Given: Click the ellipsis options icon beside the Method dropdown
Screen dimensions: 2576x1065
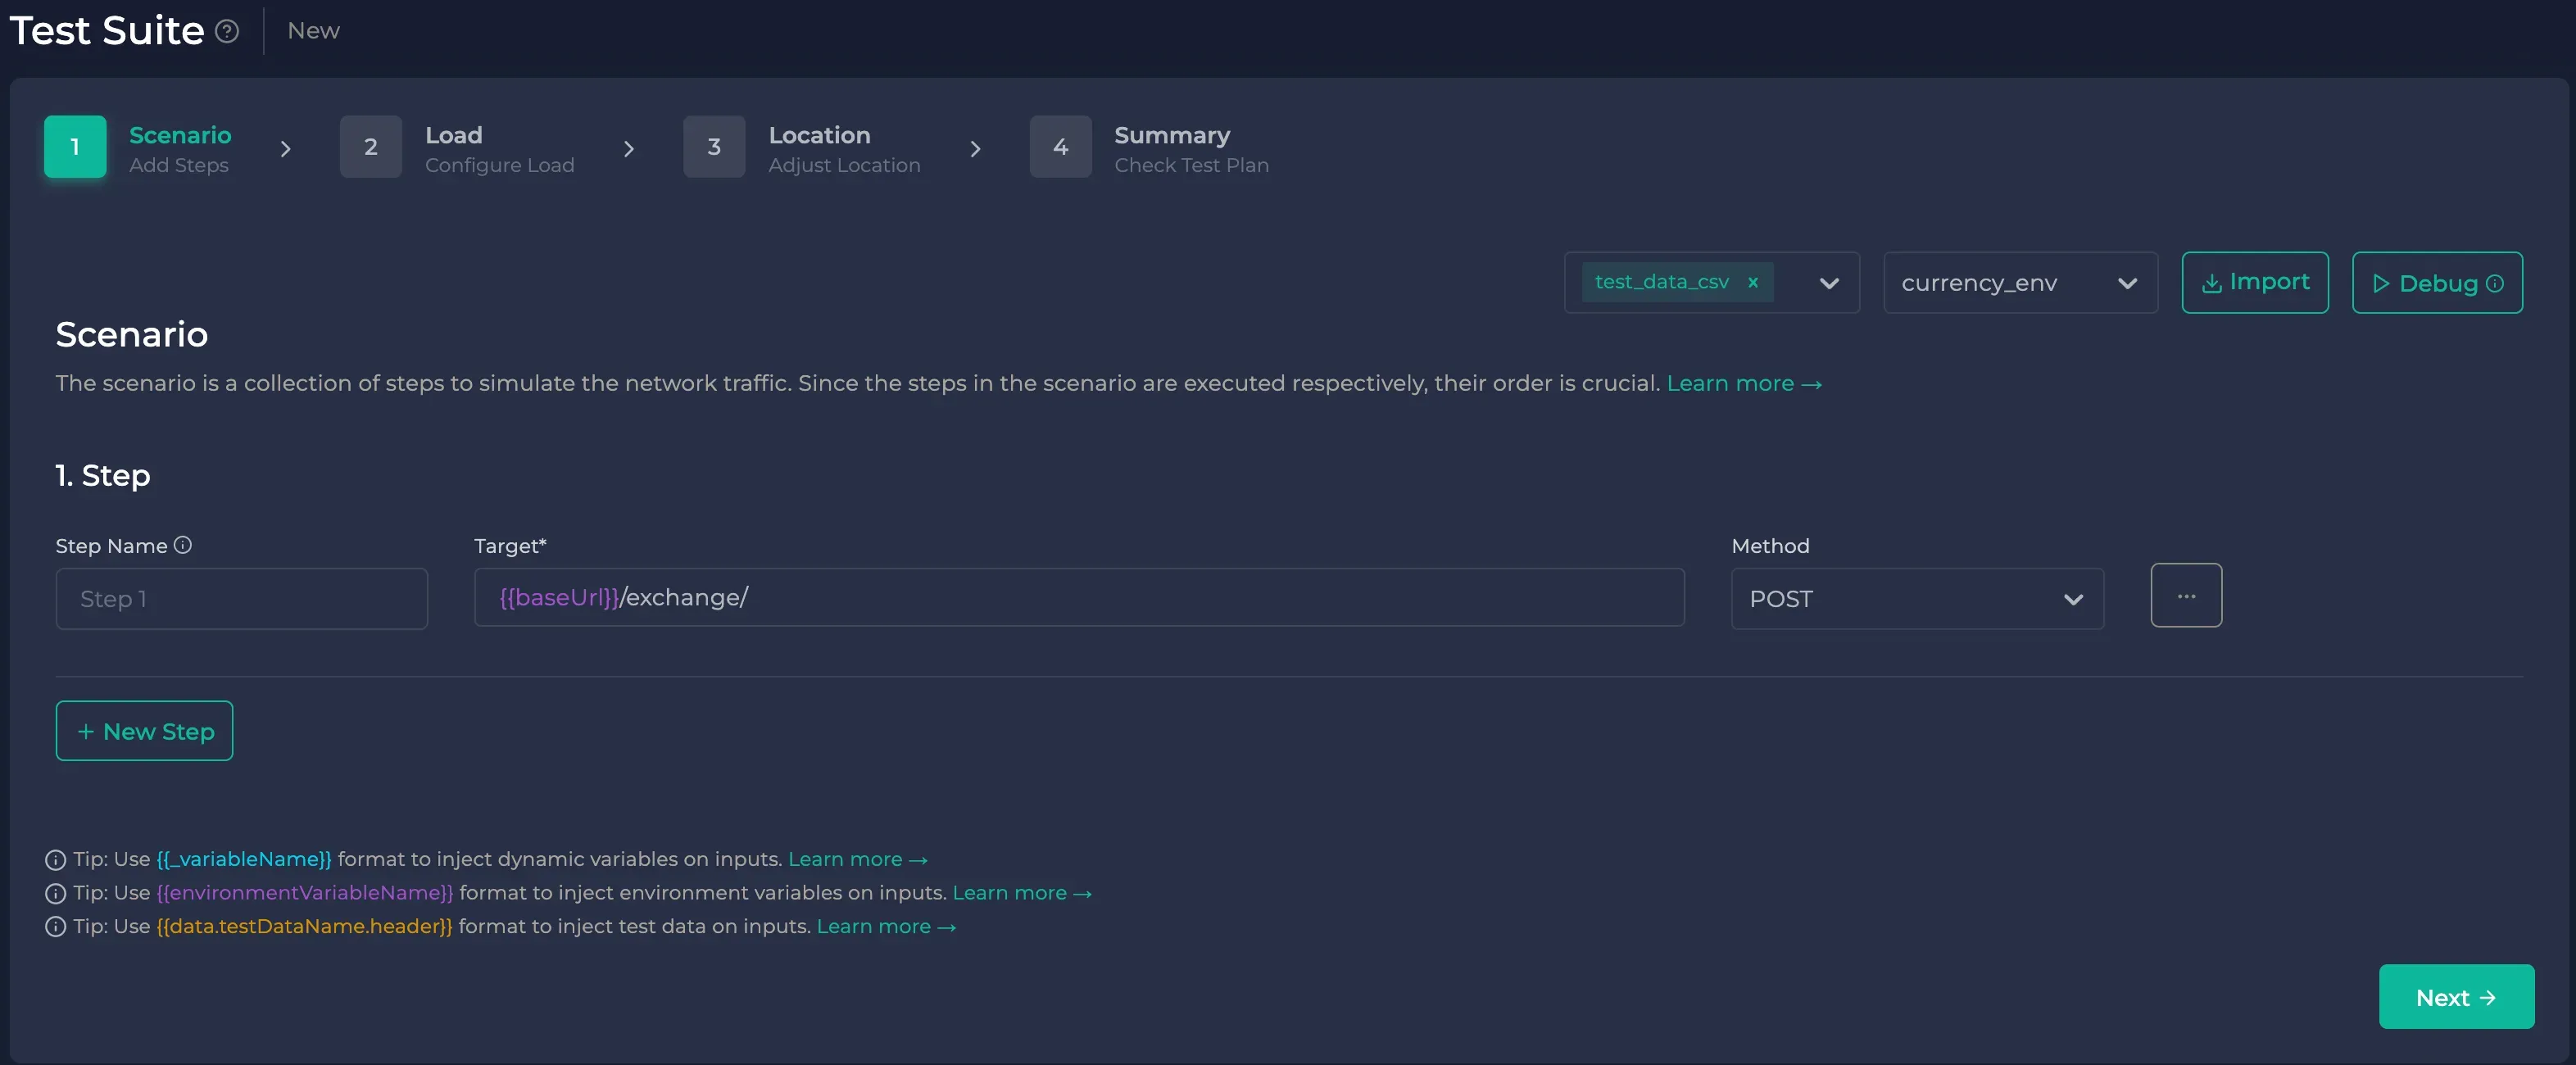Looking at the screenshot, I should [x=2186, y=596].
